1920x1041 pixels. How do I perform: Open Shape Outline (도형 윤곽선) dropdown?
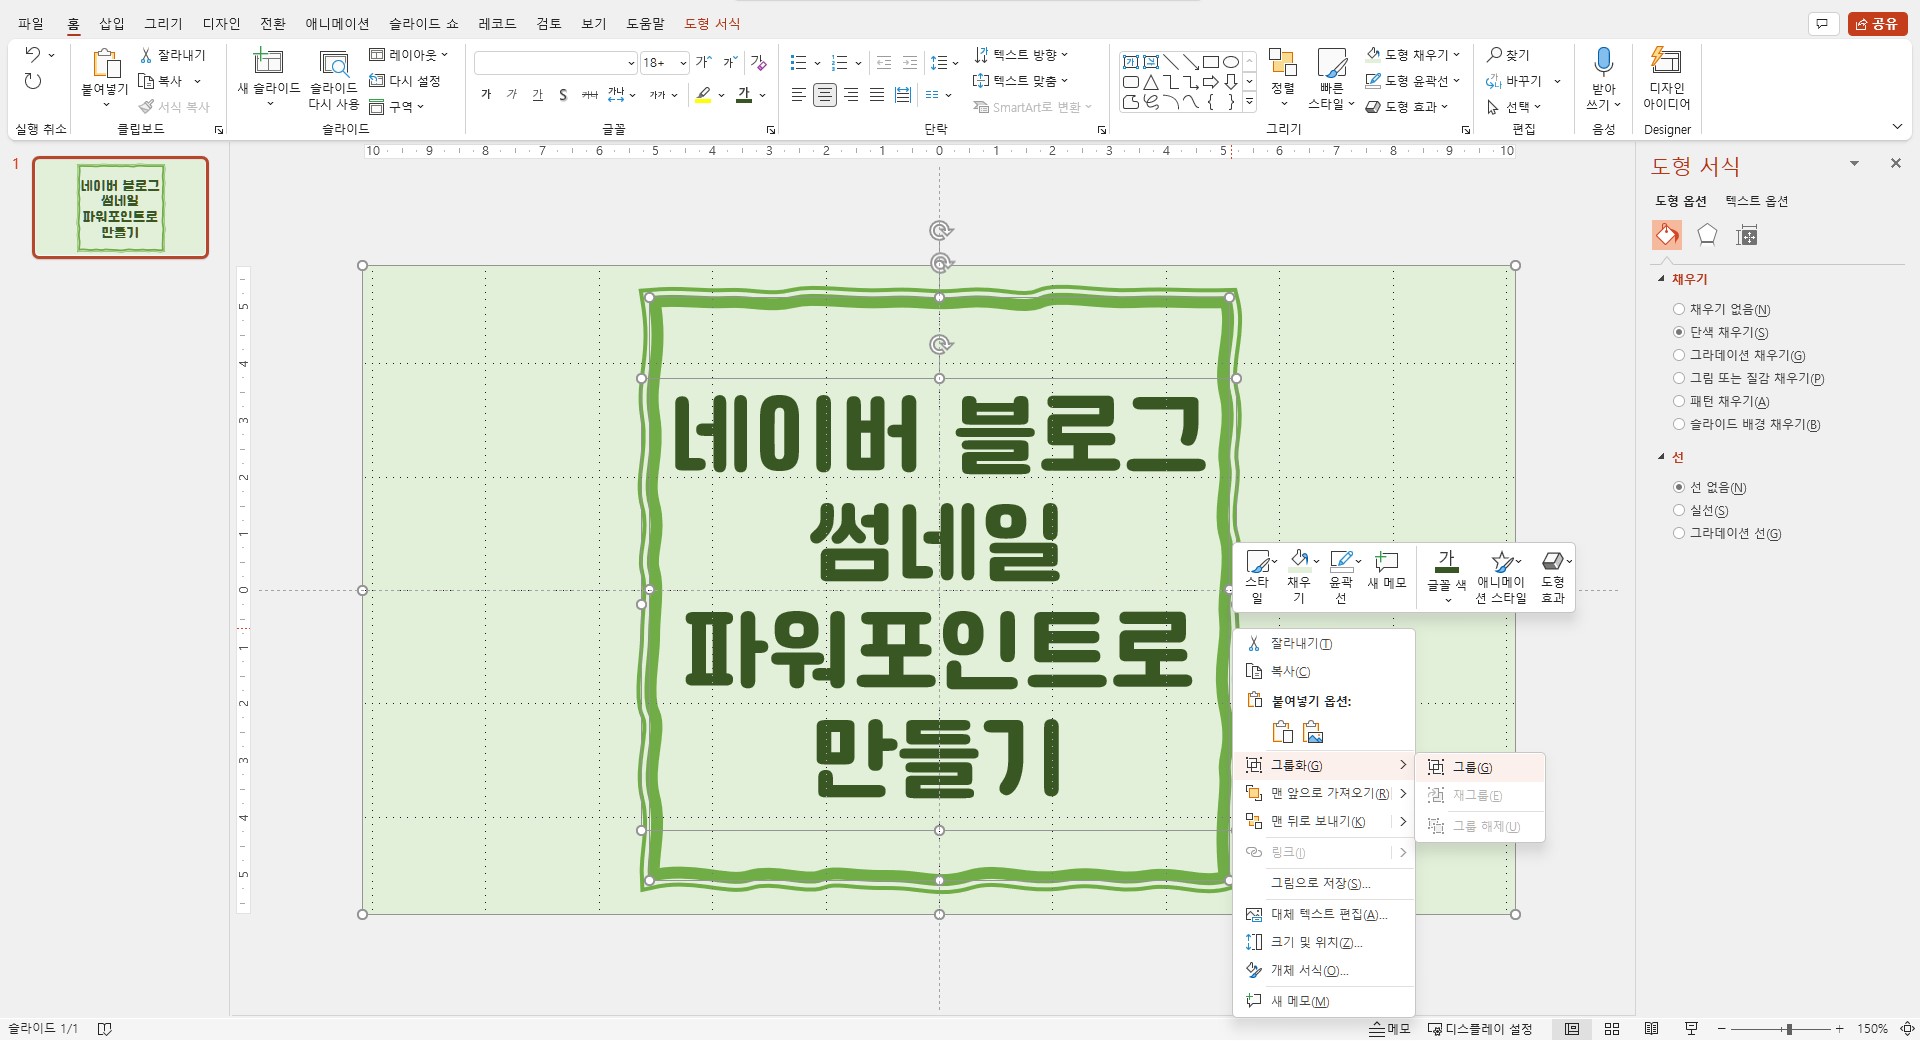point(1413,81)
